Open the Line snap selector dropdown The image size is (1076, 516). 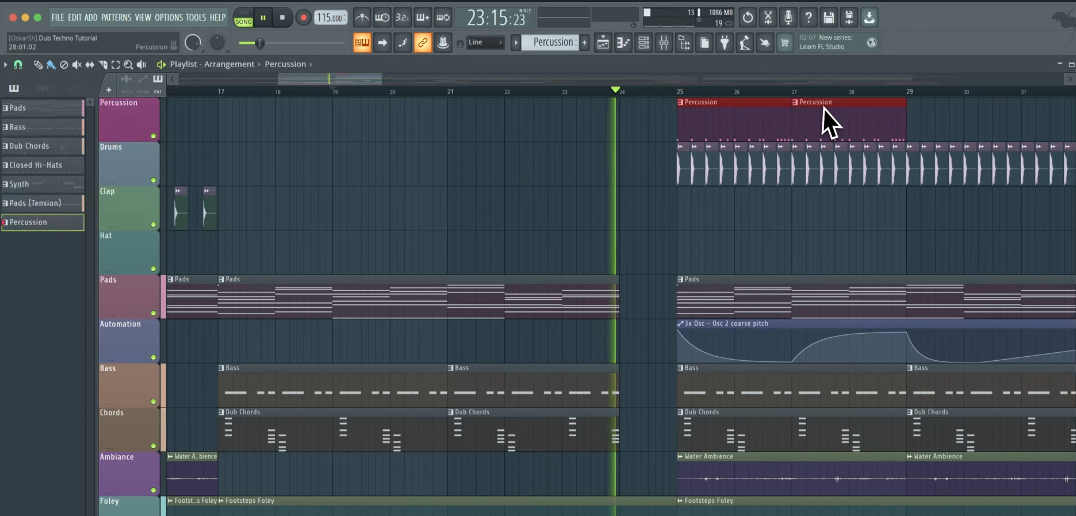[486, 43]
